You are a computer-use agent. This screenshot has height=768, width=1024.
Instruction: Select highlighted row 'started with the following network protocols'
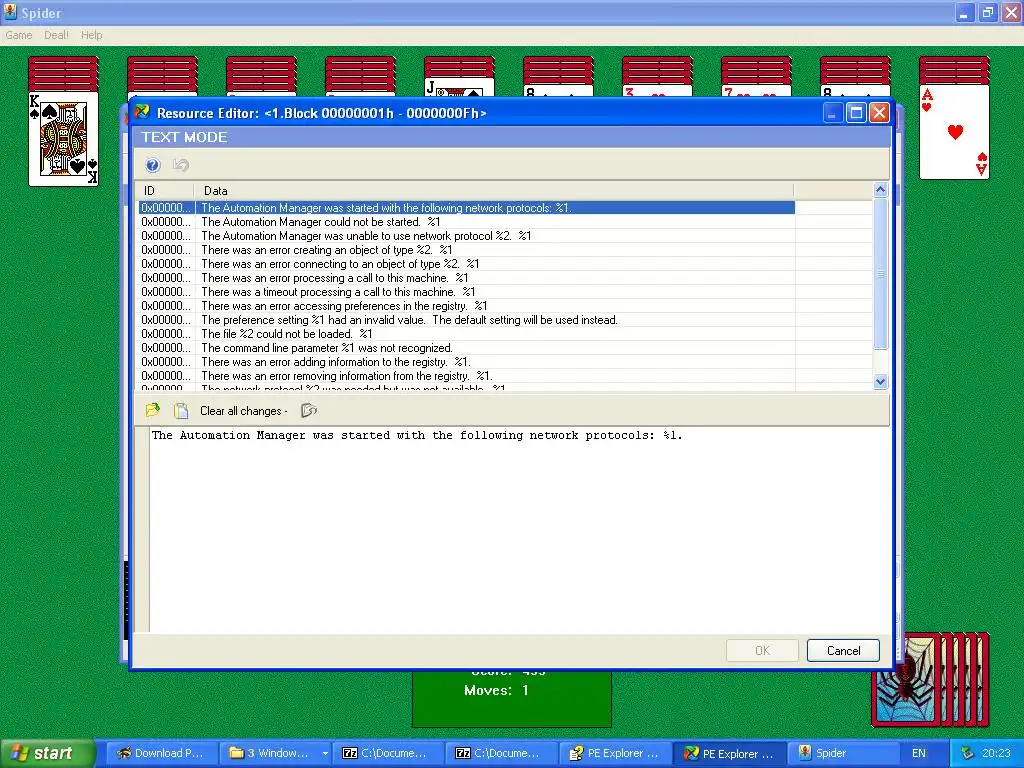(x=467, y=208)
